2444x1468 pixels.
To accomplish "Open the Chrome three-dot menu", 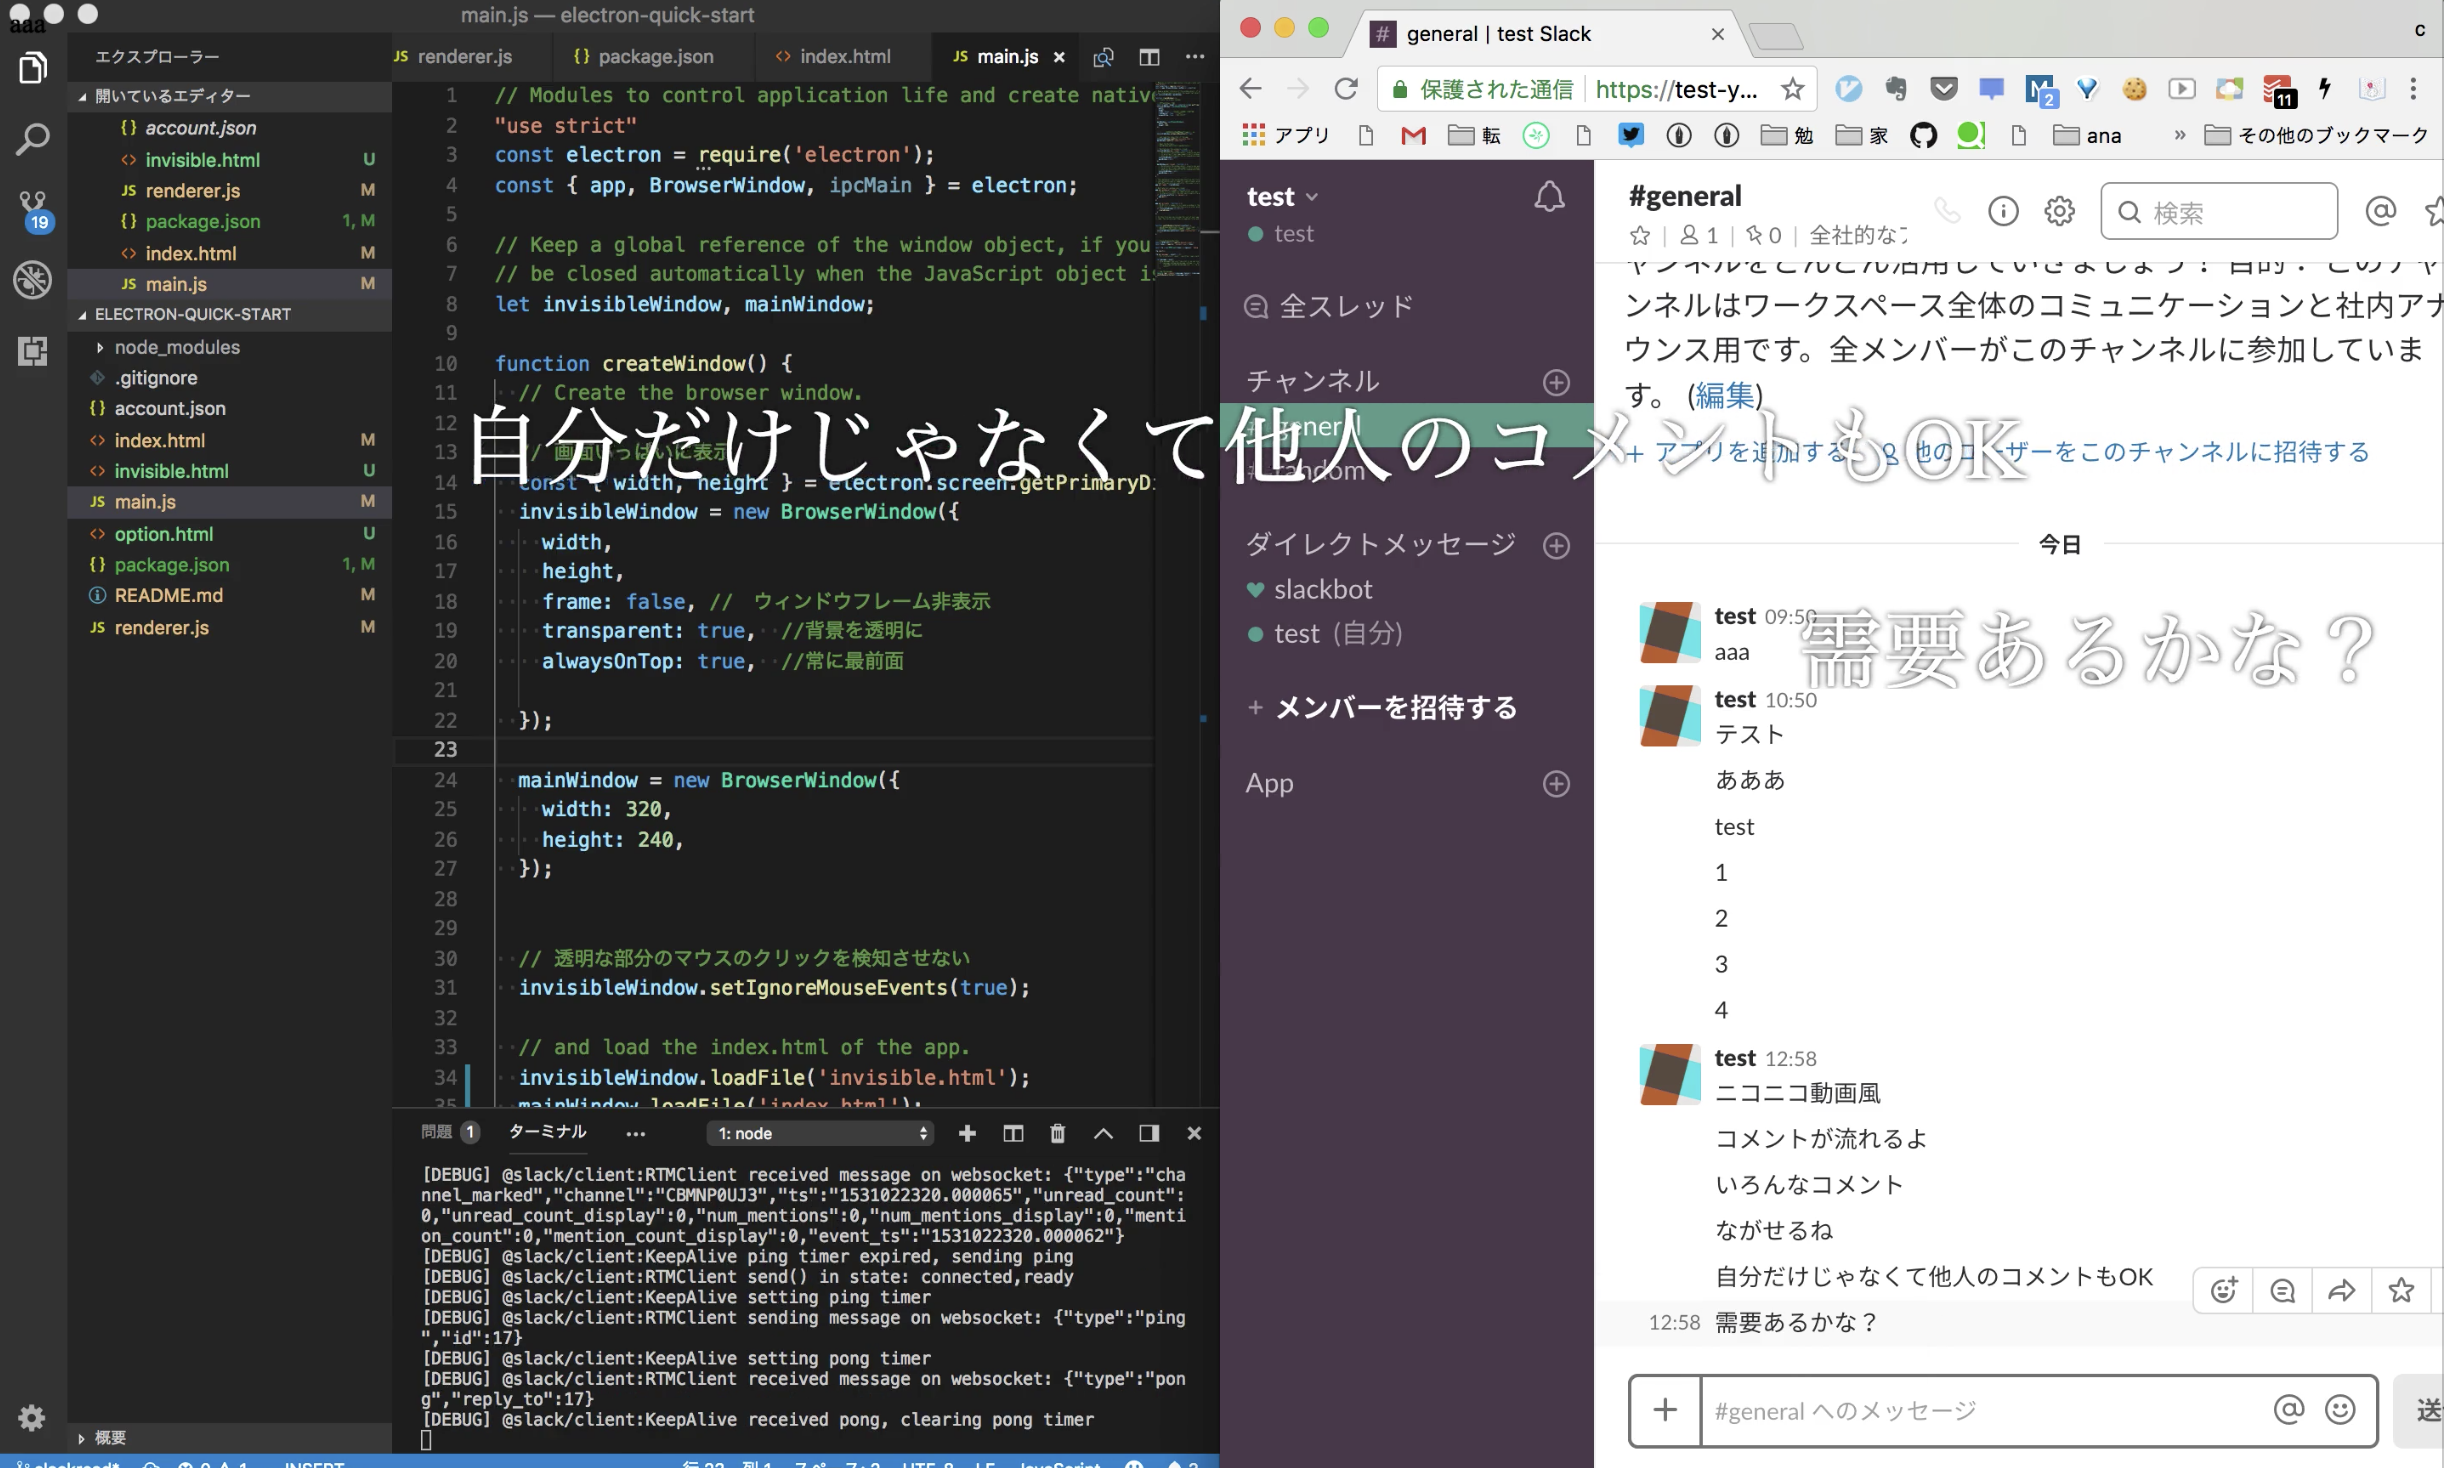I will [x=2413, y=89].
